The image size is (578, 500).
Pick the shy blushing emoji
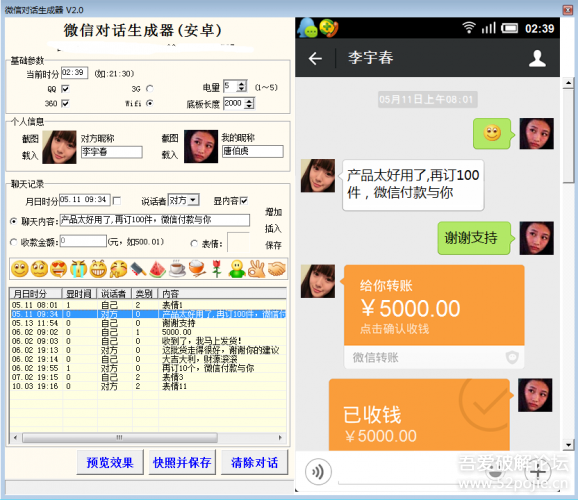(118, 268)
